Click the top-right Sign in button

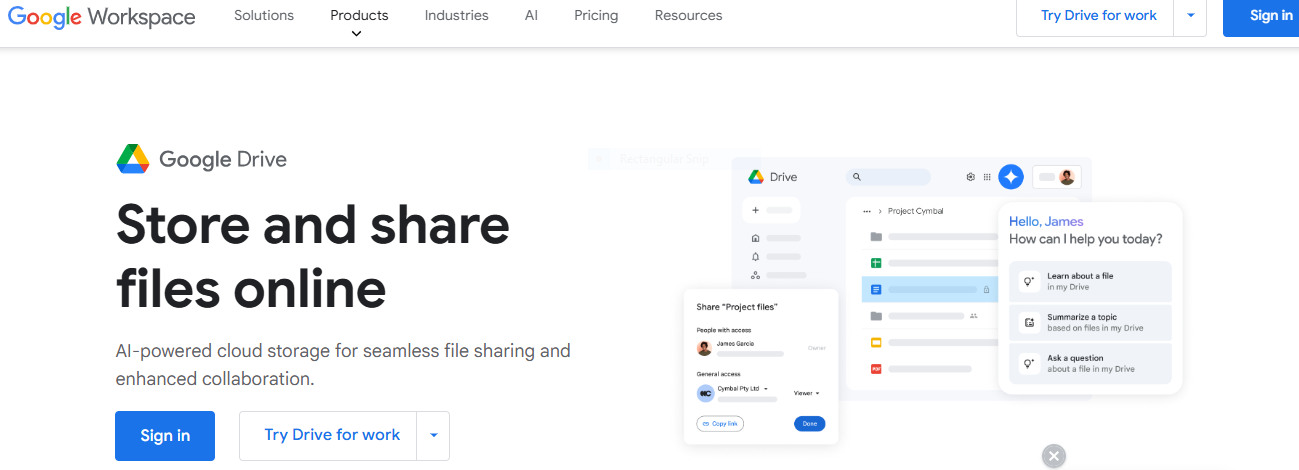[x=1261, y=16]
